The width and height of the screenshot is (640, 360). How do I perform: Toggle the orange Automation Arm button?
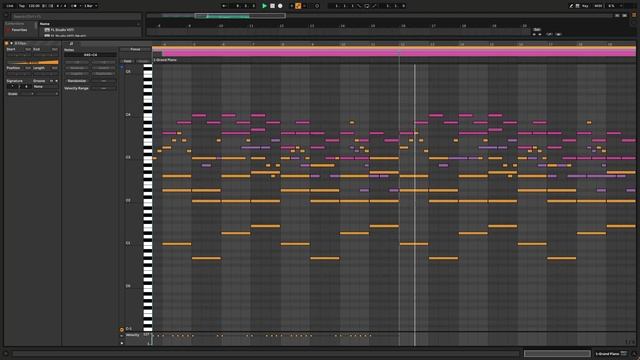pyautogui.click(x=298, y=6)
